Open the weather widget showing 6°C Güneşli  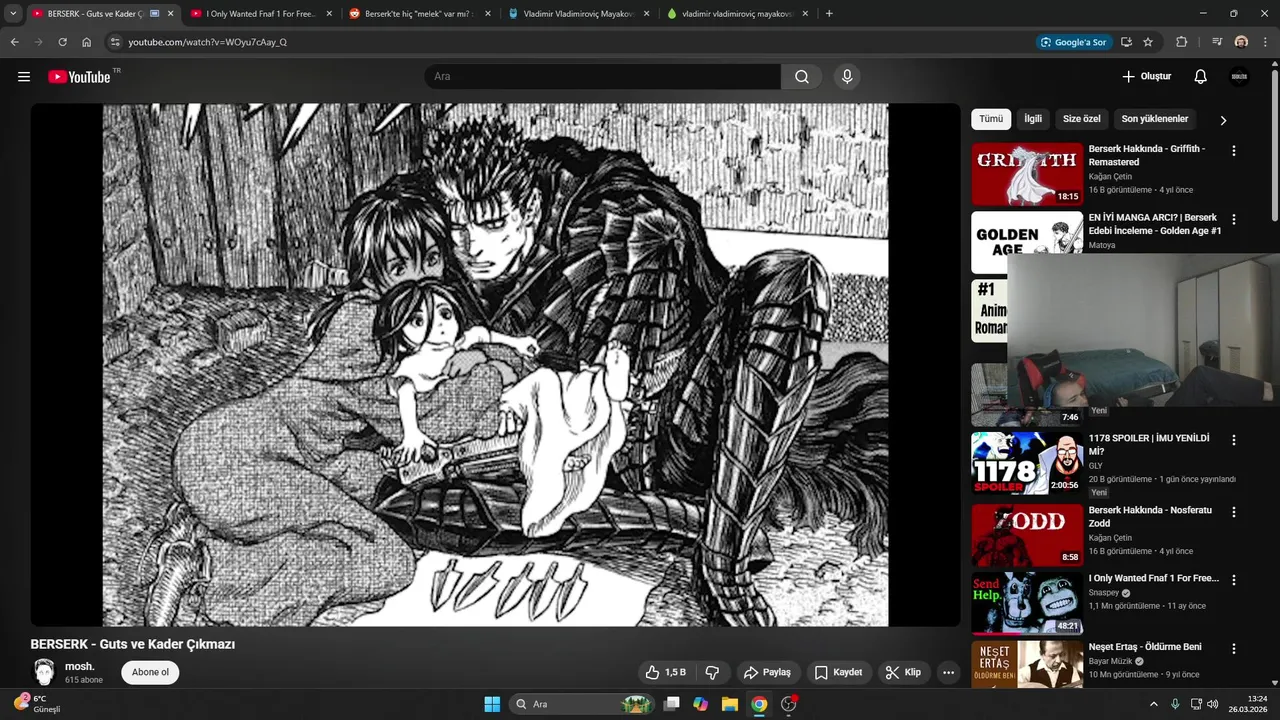click(x=38, y=704)
